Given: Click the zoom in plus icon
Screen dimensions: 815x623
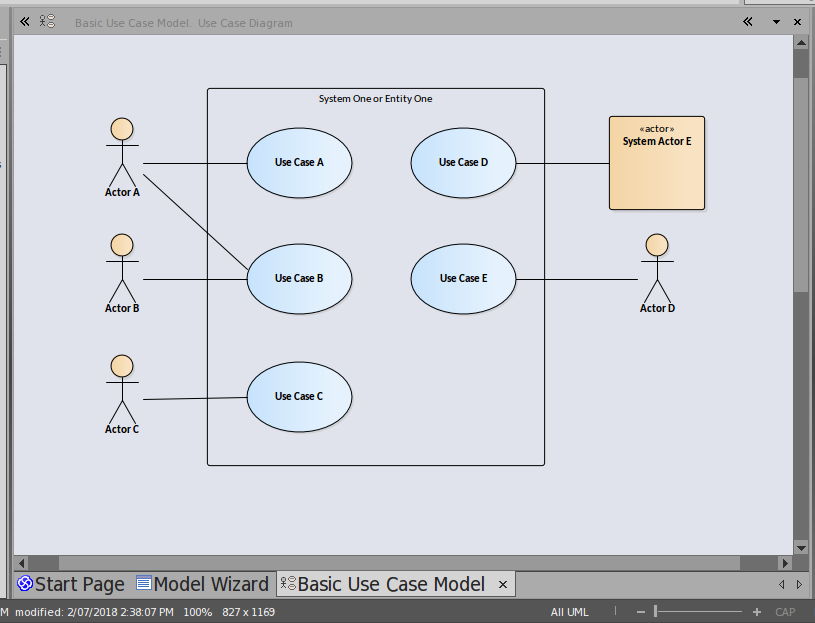Looking at the screenshot, I should [x=757, y=612].
